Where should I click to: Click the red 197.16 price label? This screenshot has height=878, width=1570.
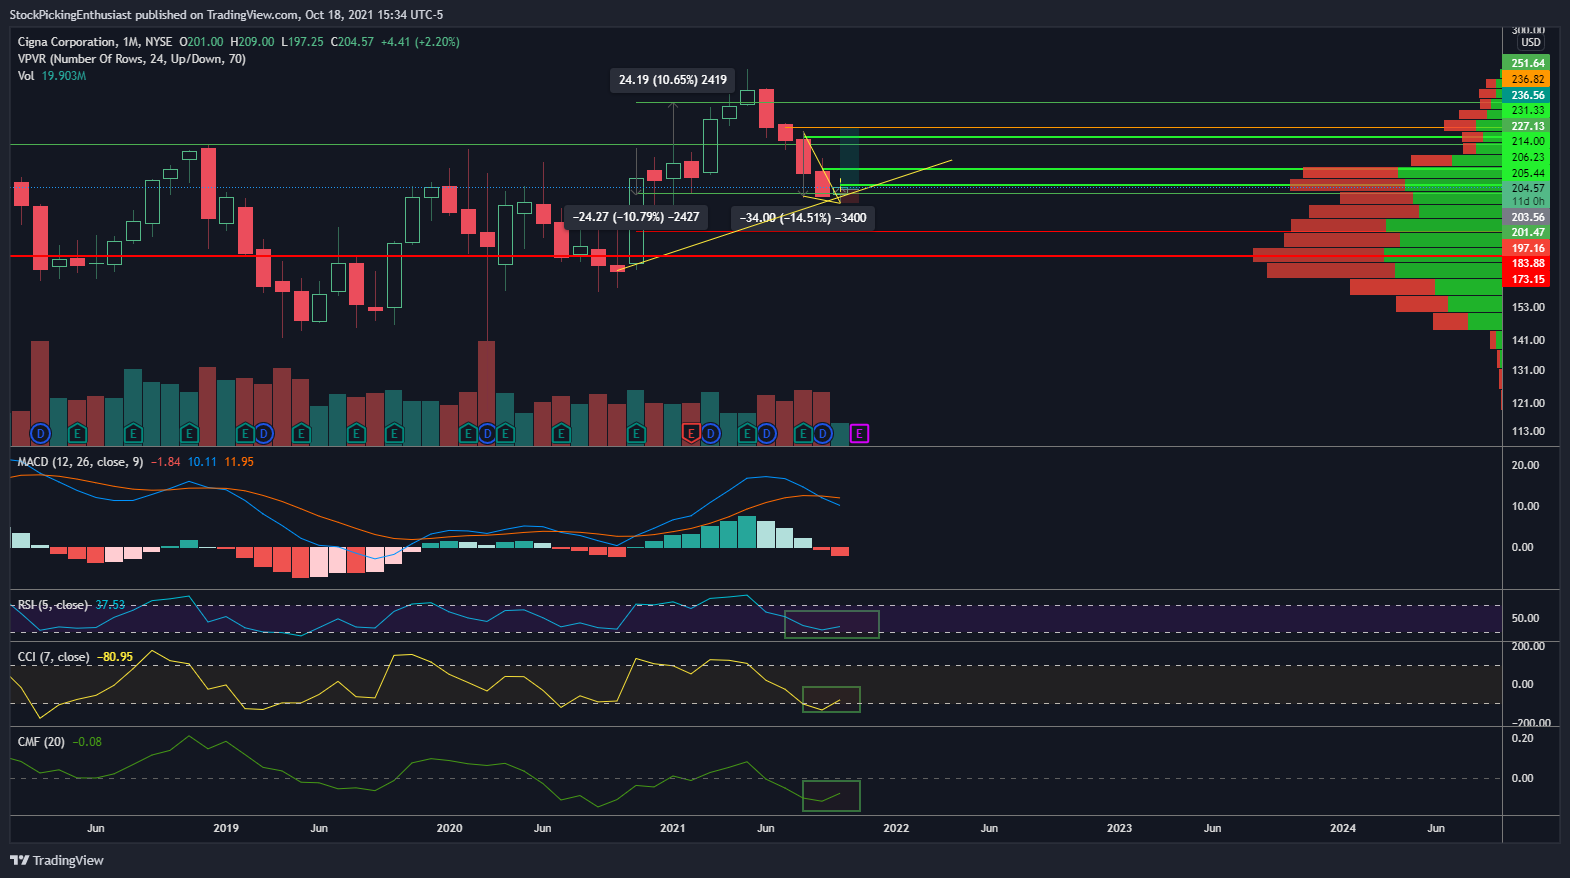[1526, 248]
